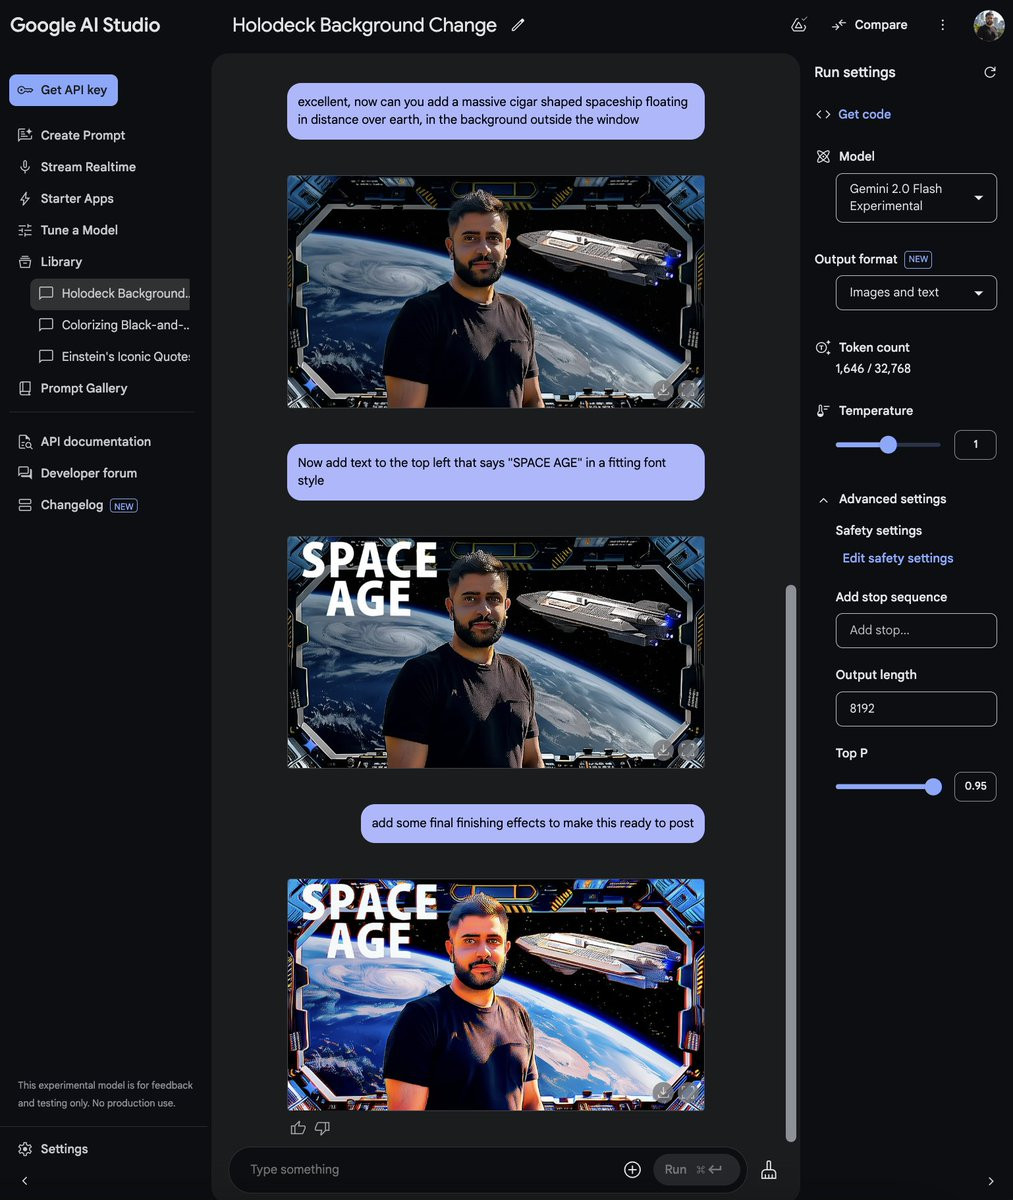Collapse run settings panel chevron
This screenshot has width=1013, height=1200.
(x=990, y=1181)
